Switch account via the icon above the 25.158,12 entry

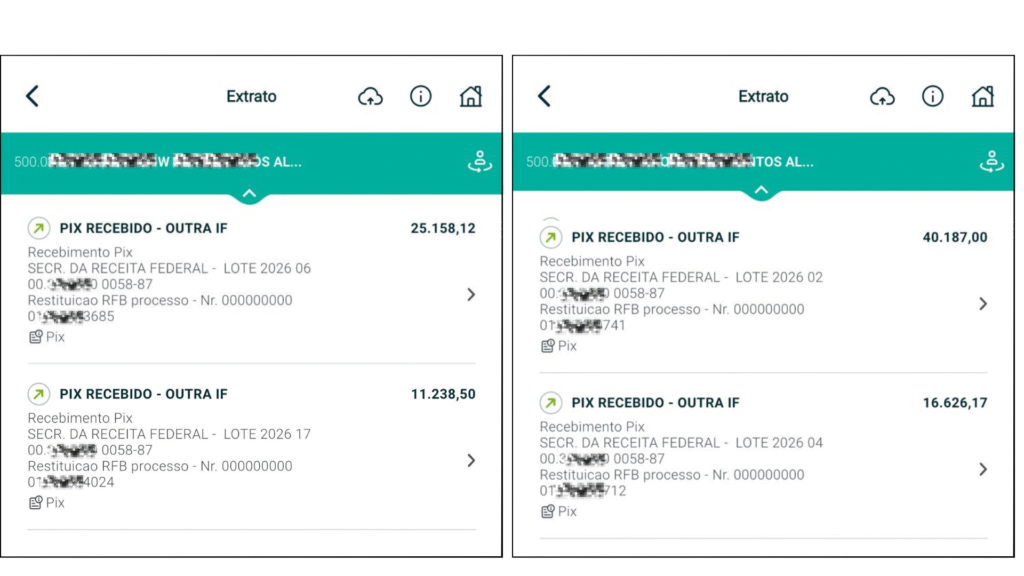pyautogui.click(x=480, y=162)
